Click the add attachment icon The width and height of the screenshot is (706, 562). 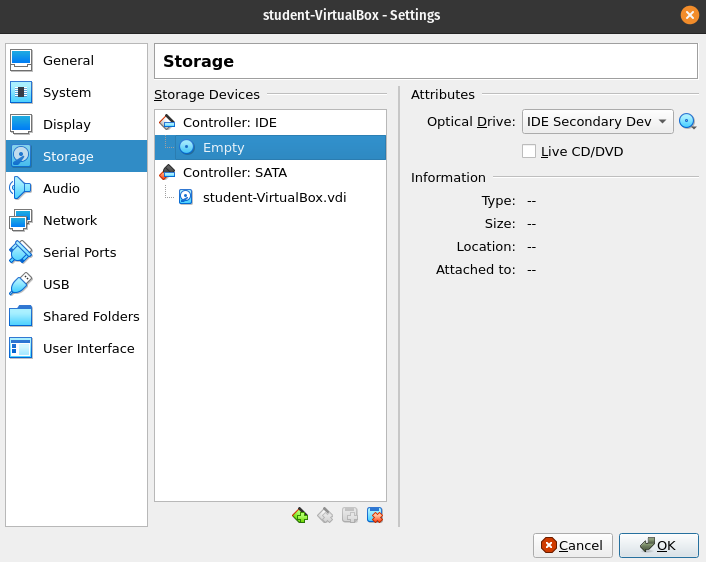[x=350, y=515]
